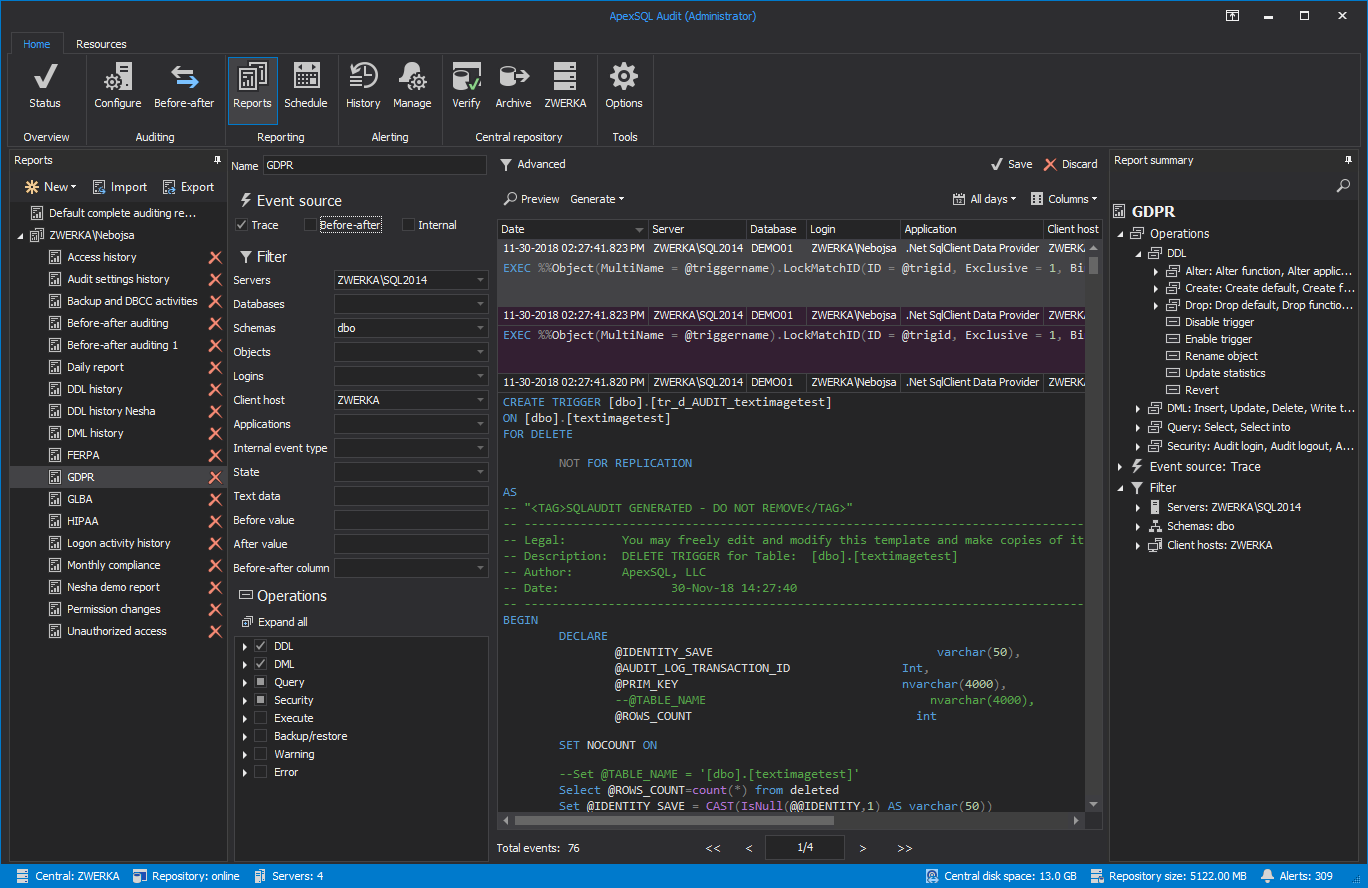The height and width of the screenshot is (888, 1368).
Task: Select the ZWERKA repository server icon
Action: point(565,86)
